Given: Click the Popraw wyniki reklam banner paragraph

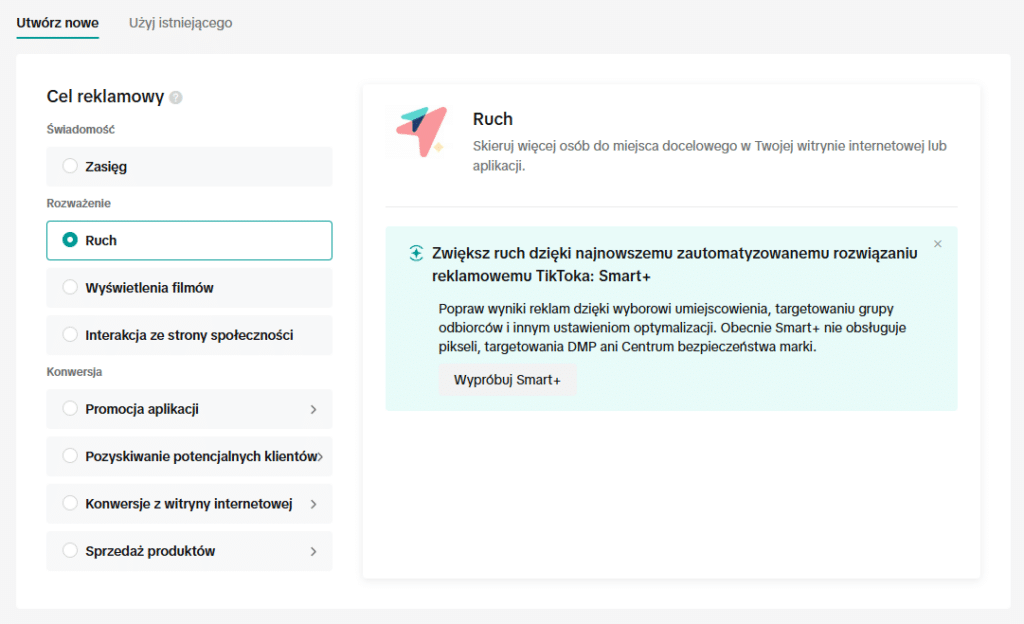Looking at the screenshot, I should pos(672,328).
